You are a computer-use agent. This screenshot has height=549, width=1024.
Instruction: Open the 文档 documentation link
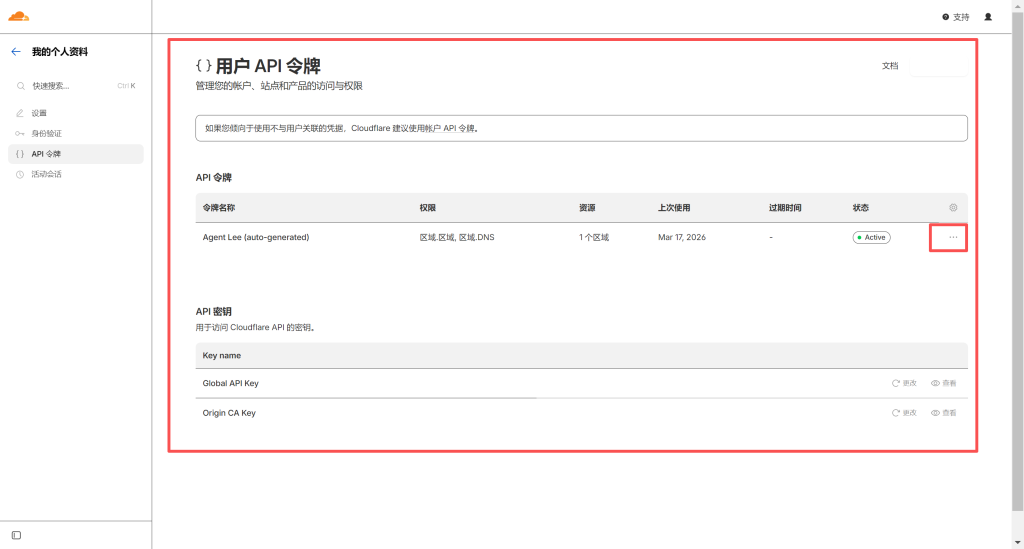click(890, 66)
